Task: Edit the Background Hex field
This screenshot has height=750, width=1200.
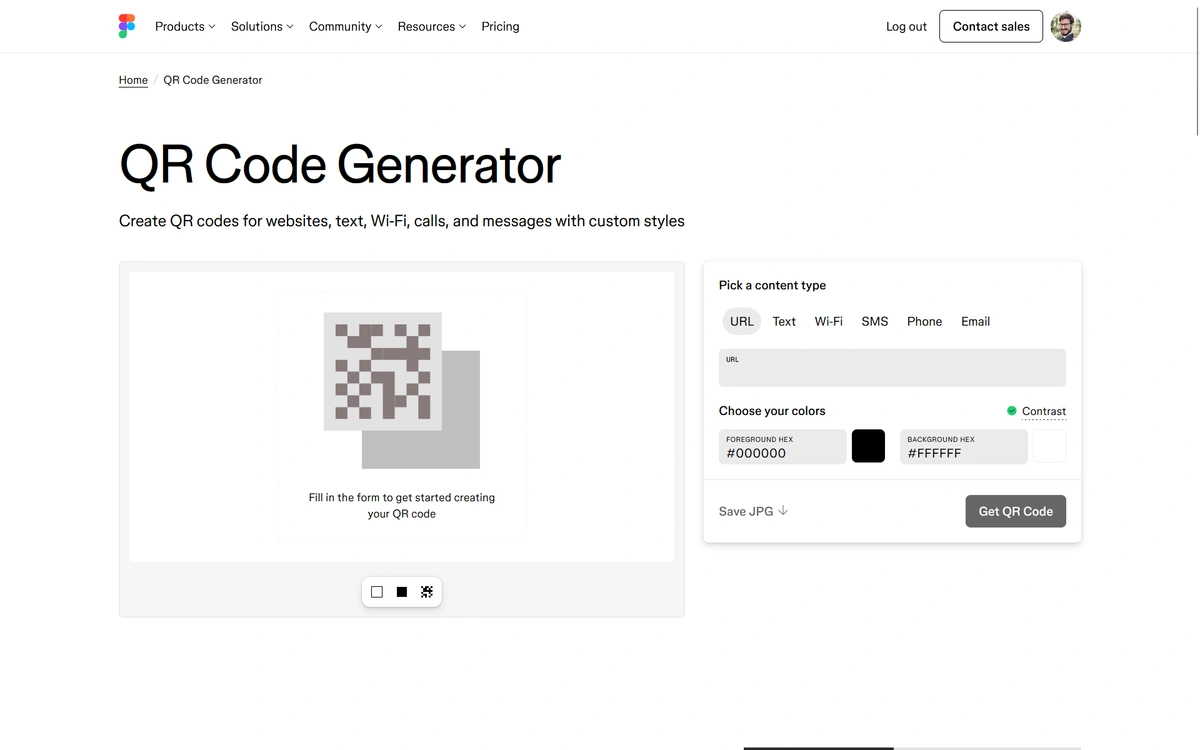Action: (964, 447)
